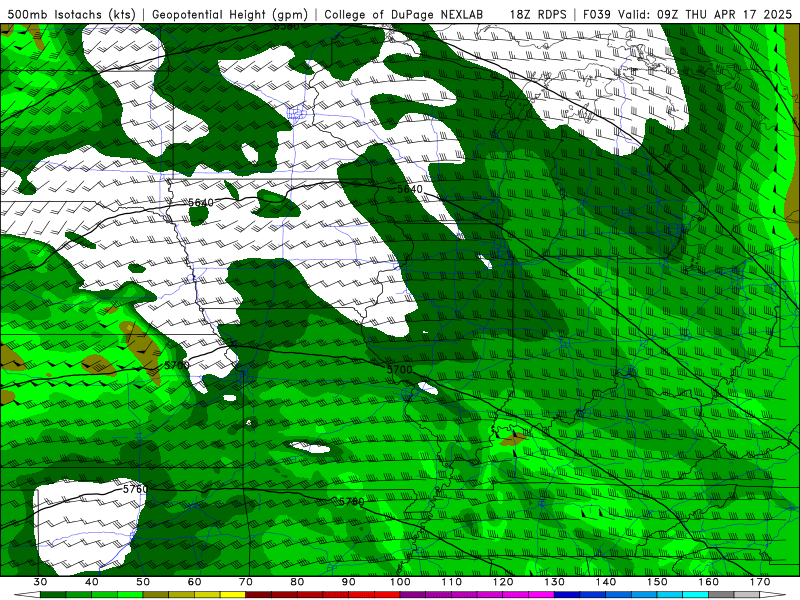Screen dimensions: 800x600
Task: Click the legend value 90
Action: coord(348,582)
